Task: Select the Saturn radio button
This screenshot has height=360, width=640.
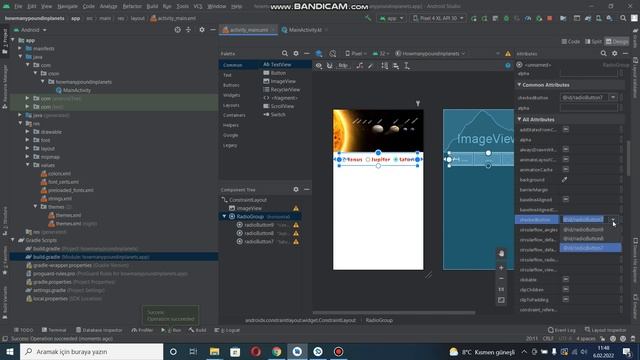Action: pos(404,160)
